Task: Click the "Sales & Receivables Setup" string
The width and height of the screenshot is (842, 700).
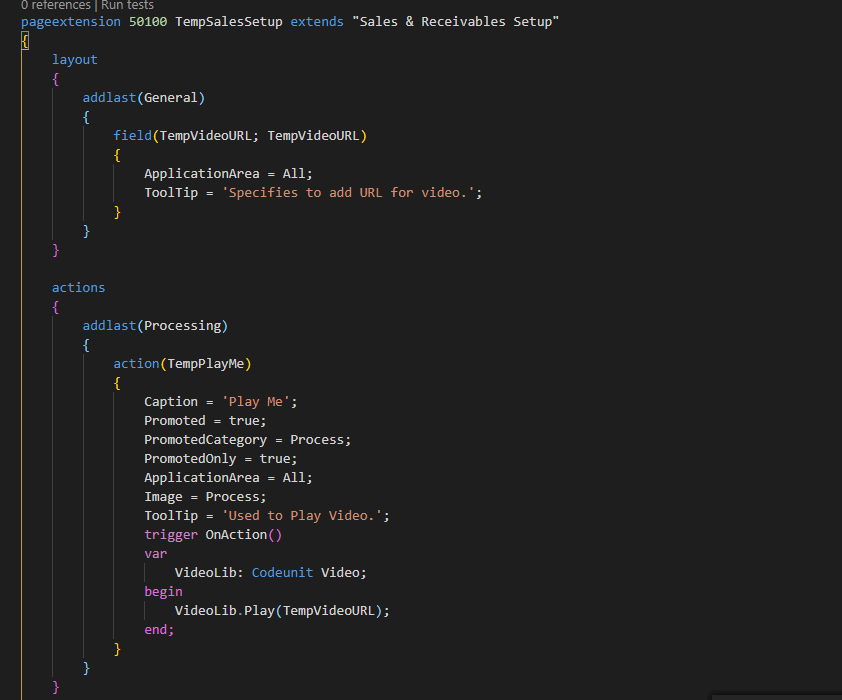Action: coord(455,21)
